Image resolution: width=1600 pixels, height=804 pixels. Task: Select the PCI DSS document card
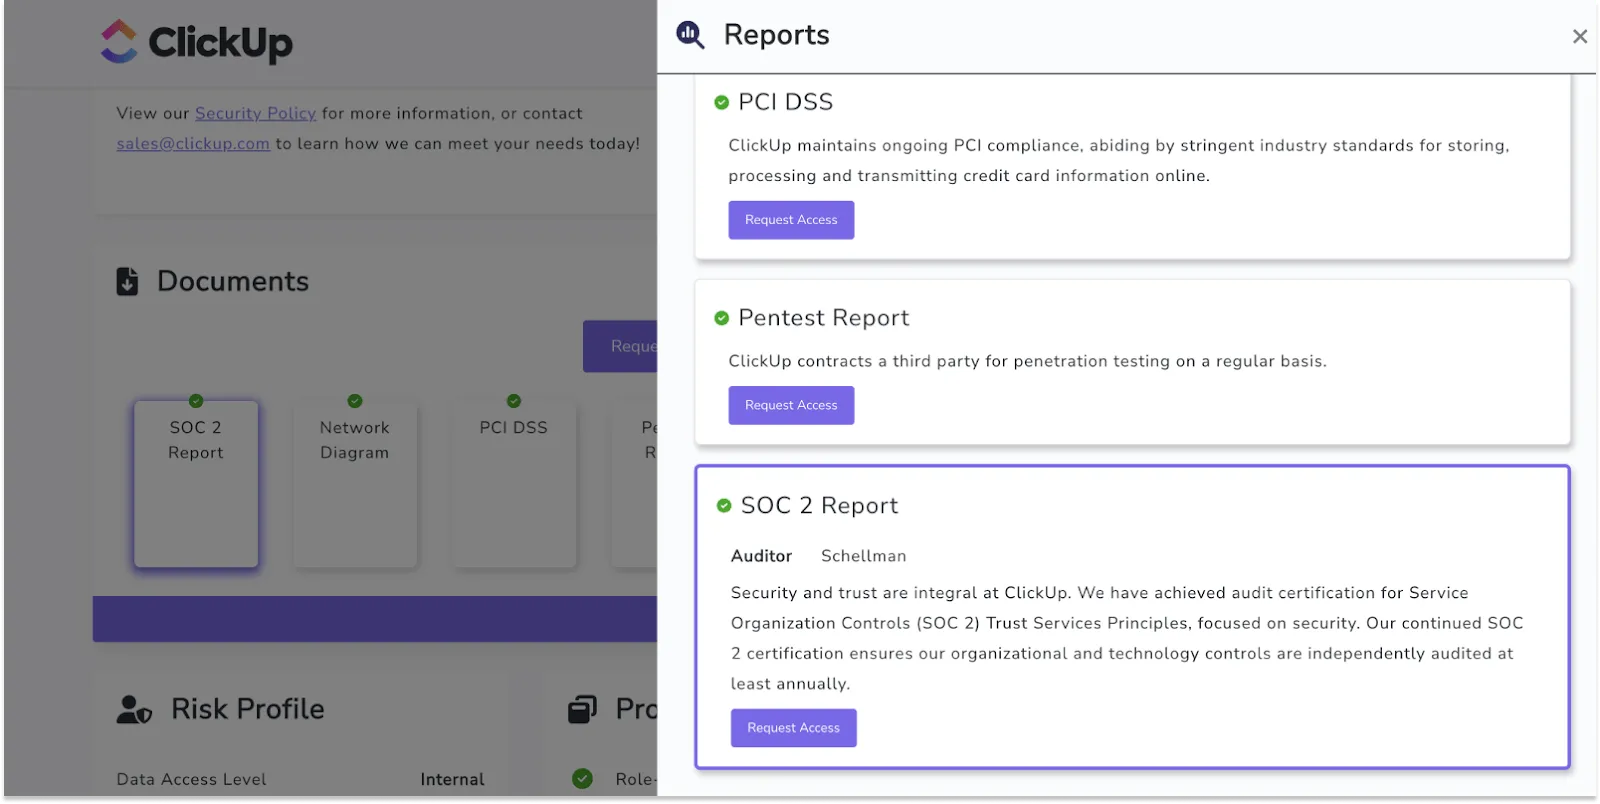pos(514,485)
